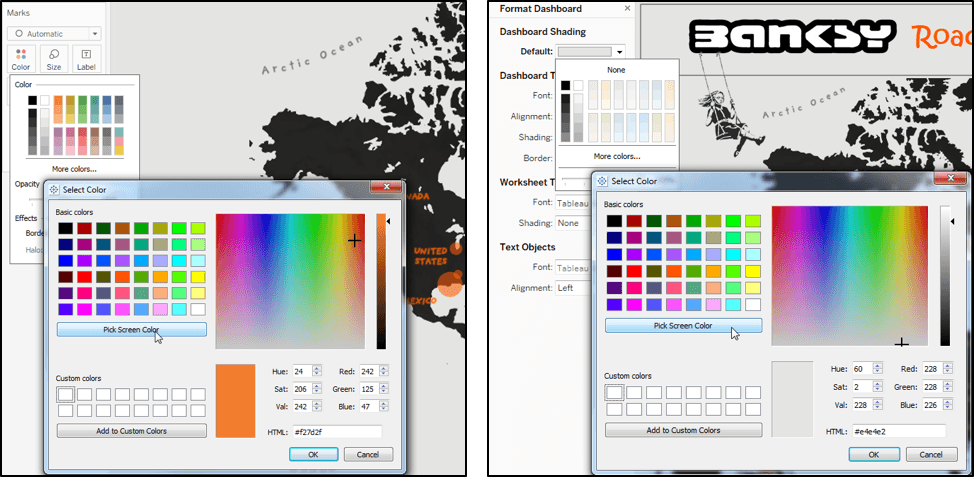Click the Blue field showing 47
This screenshot has height=477, width=974.
pyautogui.click(x=369, y=406)
